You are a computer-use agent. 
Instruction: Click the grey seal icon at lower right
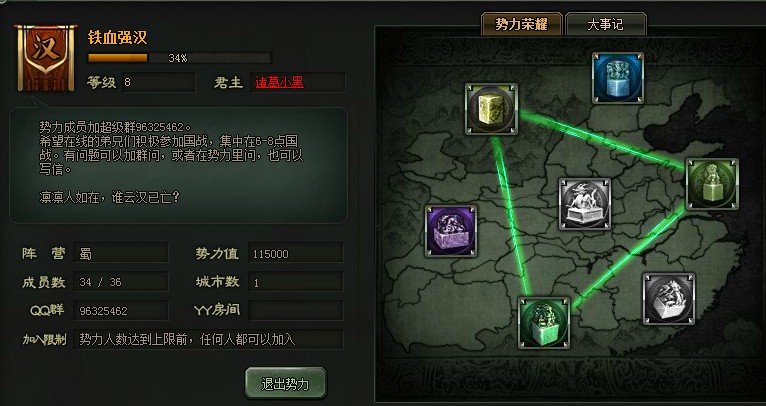click(669, 299)
